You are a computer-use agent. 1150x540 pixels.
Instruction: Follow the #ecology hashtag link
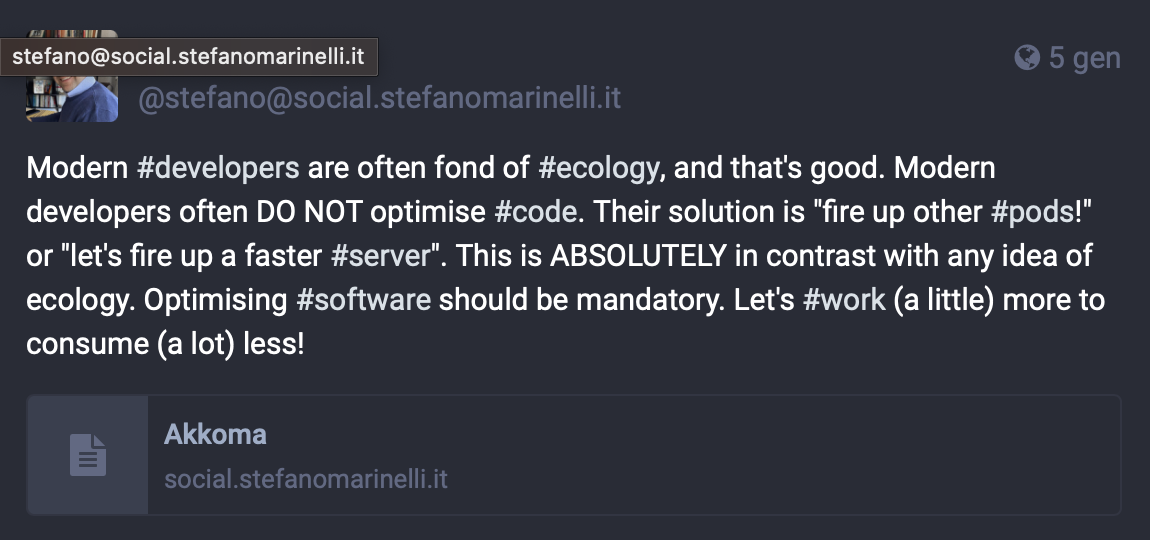pos(598,168)
